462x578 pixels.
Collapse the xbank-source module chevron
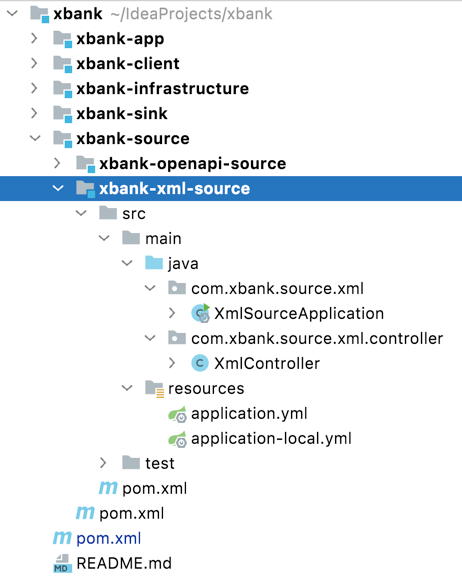(35, 138)
